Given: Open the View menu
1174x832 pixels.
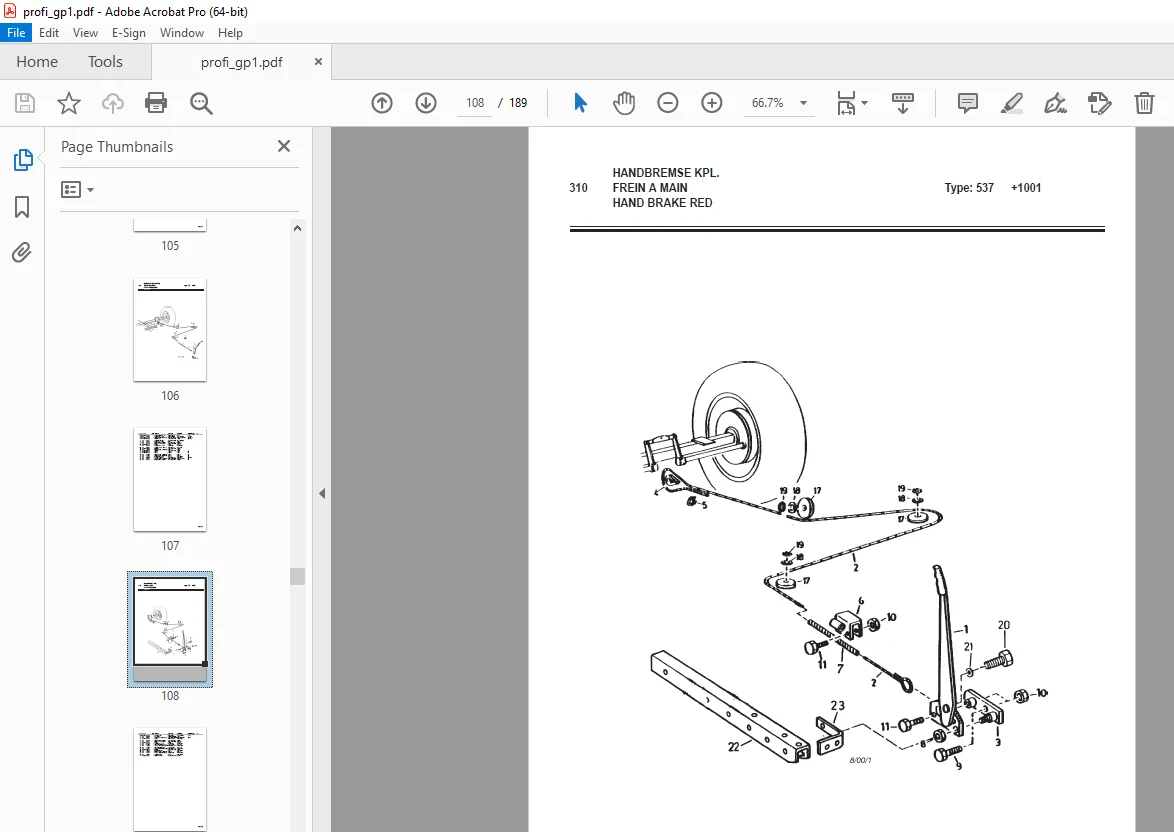Looking at the screenshot, I should (x=85, y=33).
